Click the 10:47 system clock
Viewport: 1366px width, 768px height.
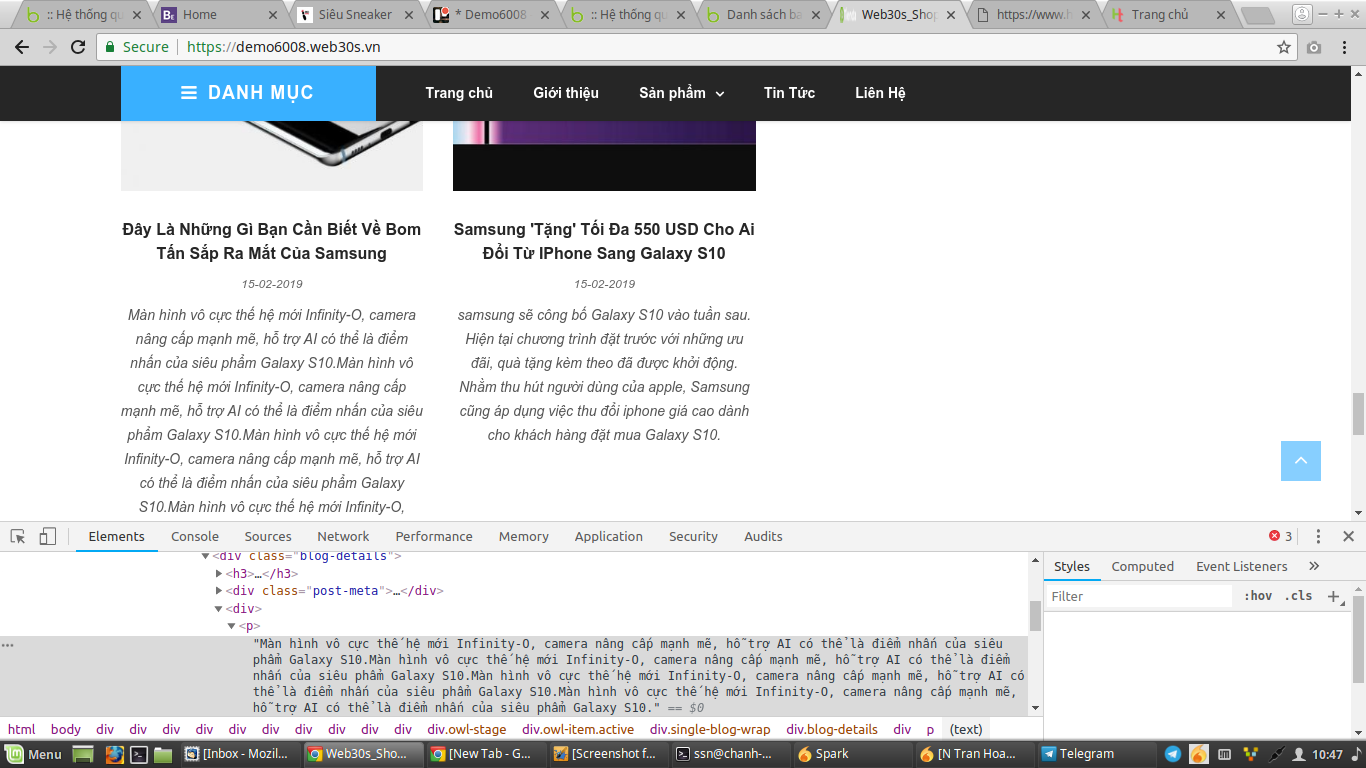coord(1328,754)
